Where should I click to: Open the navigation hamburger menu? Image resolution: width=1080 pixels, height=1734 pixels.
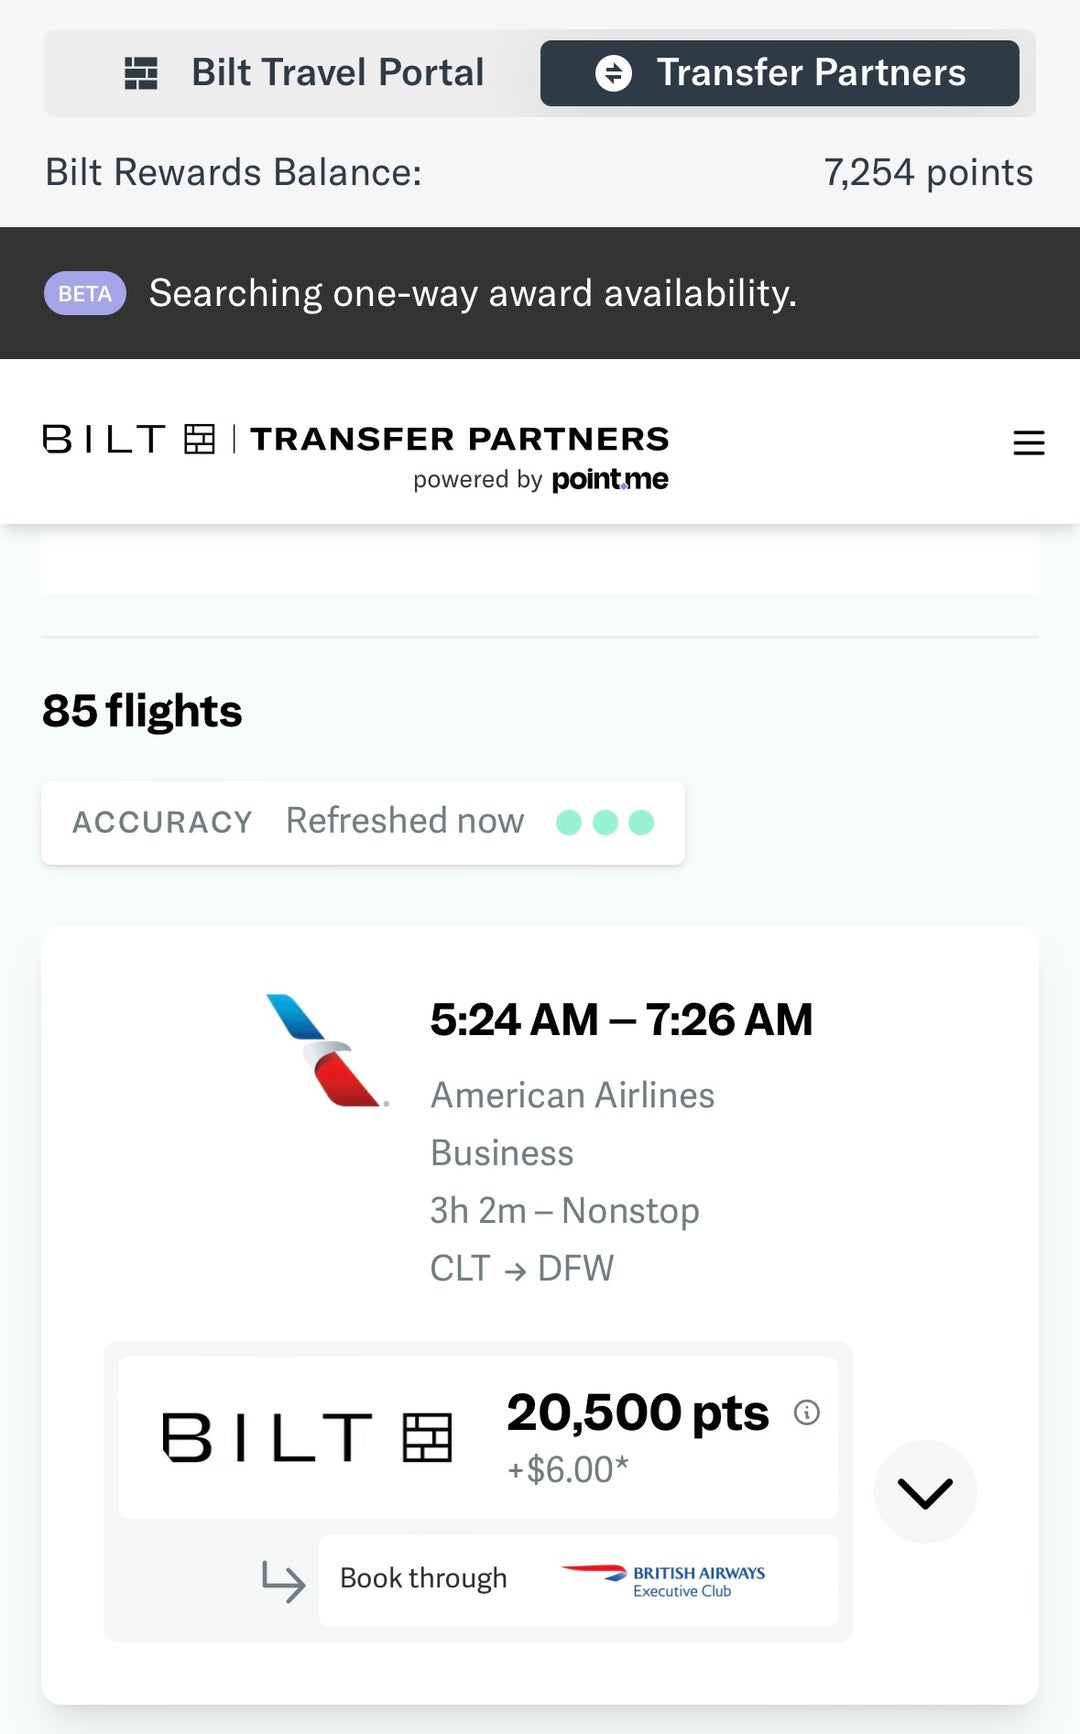(x=1029, y=443)
